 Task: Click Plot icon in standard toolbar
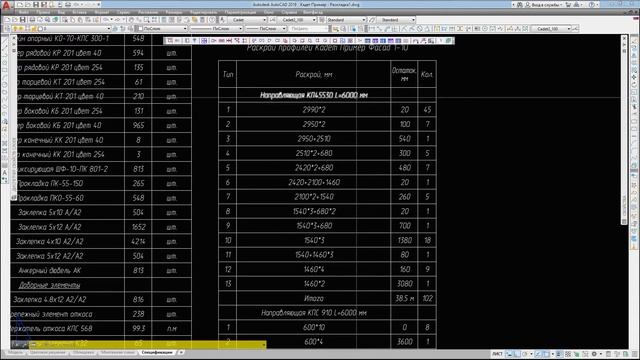32,20
